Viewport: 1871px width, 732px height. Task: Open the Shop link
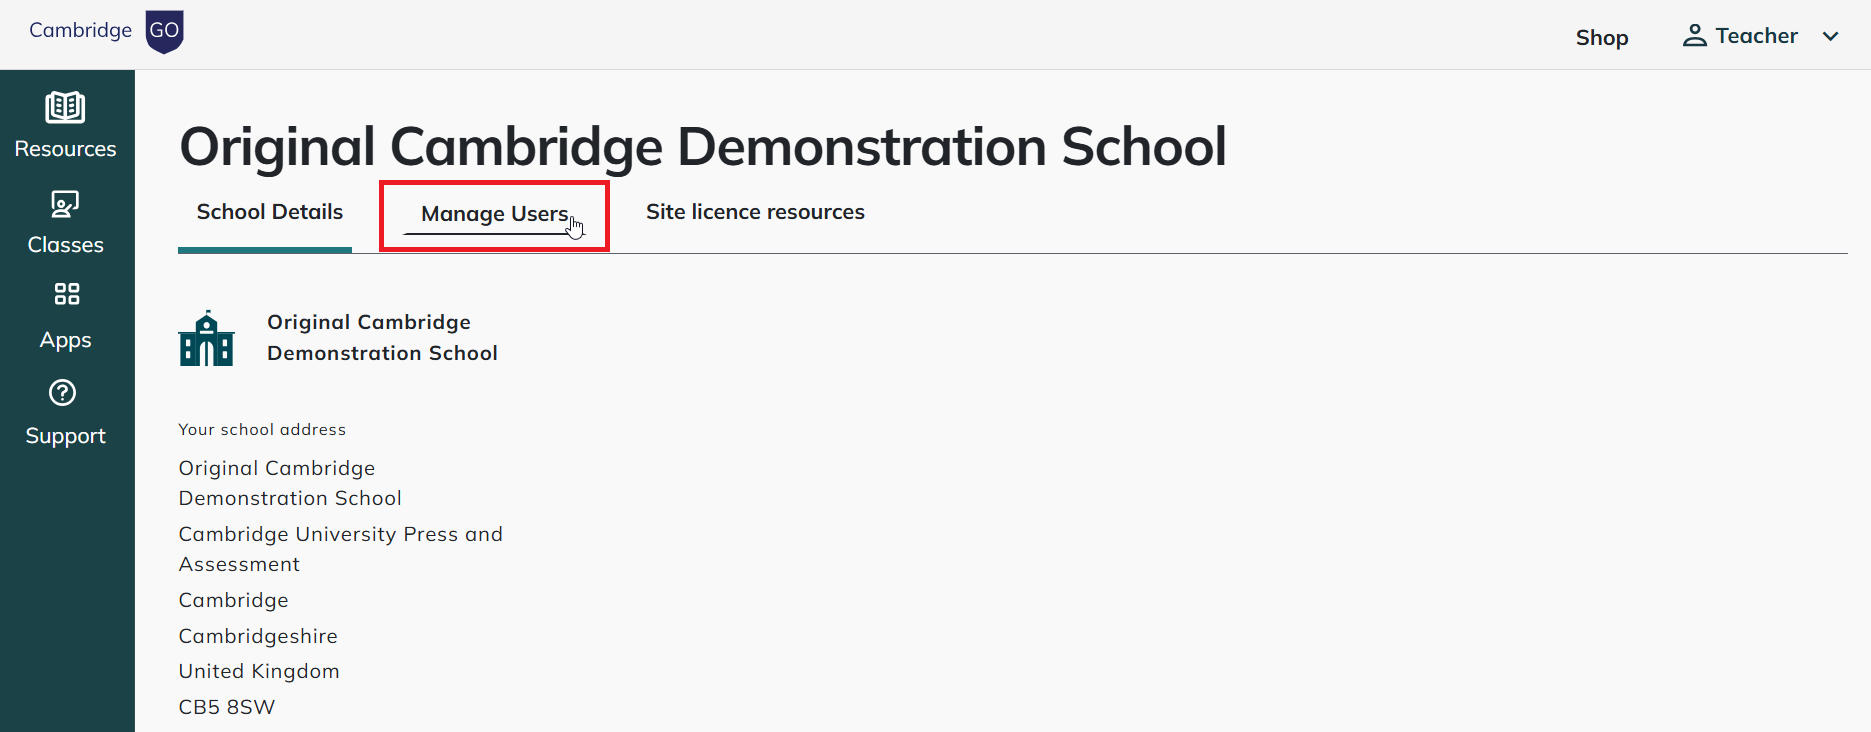pyautogui.click(x=1602, y=38)
